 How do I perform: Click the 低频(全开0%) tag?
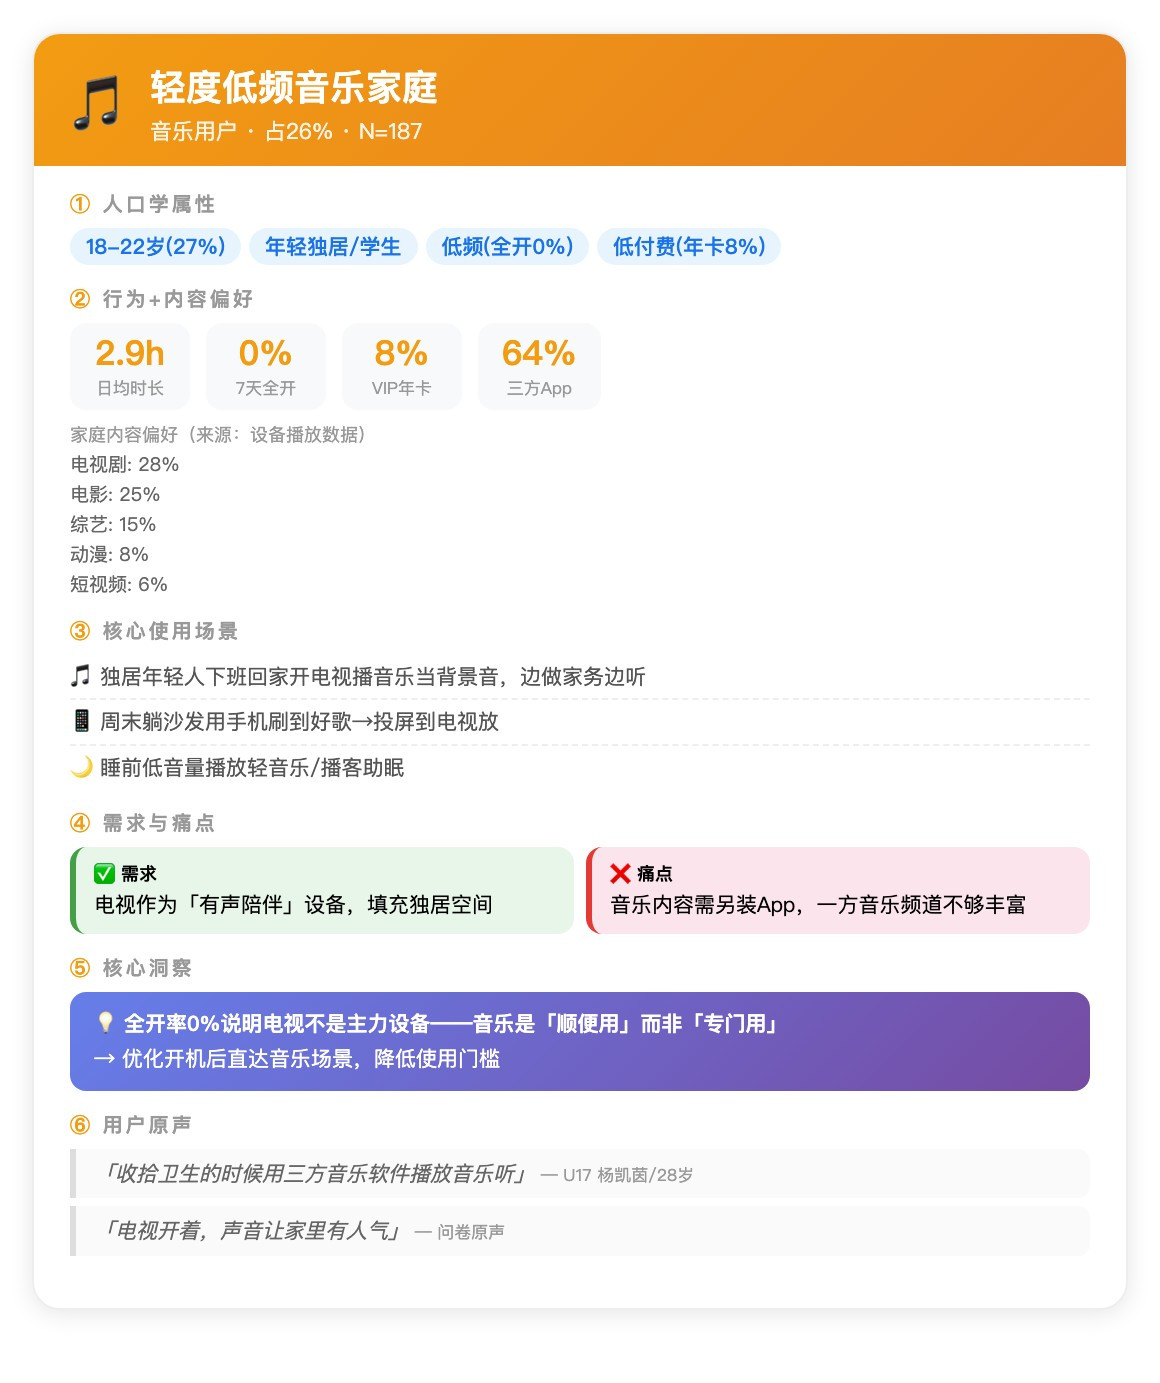click(x=507, y=247)
